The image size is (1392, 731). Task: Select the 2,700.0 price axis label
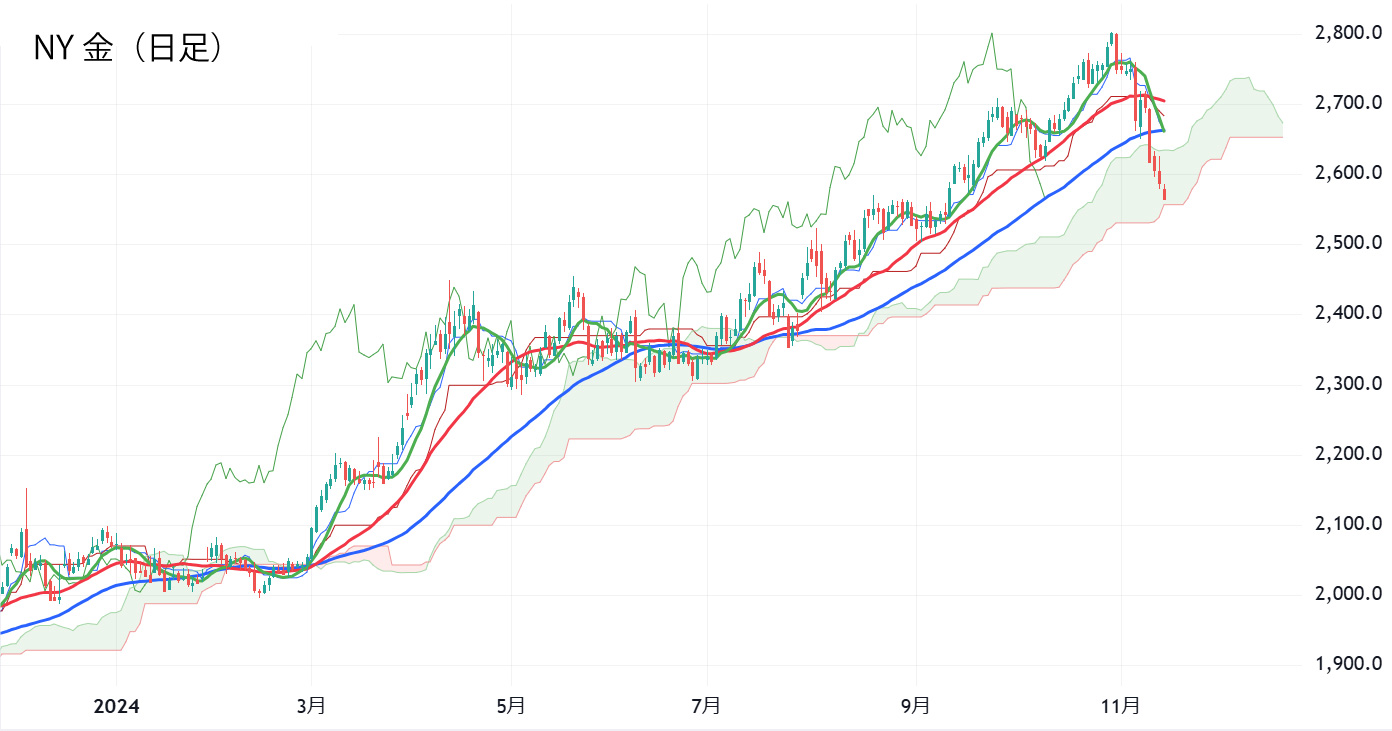tap(1348, 103)
